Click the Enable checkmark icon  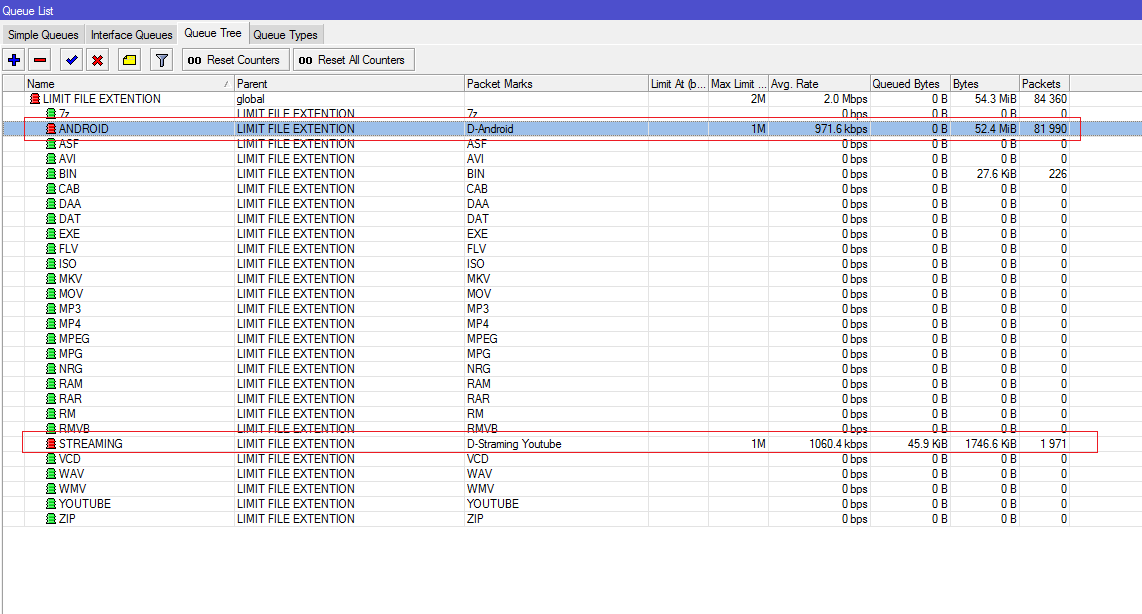[70, 59]
